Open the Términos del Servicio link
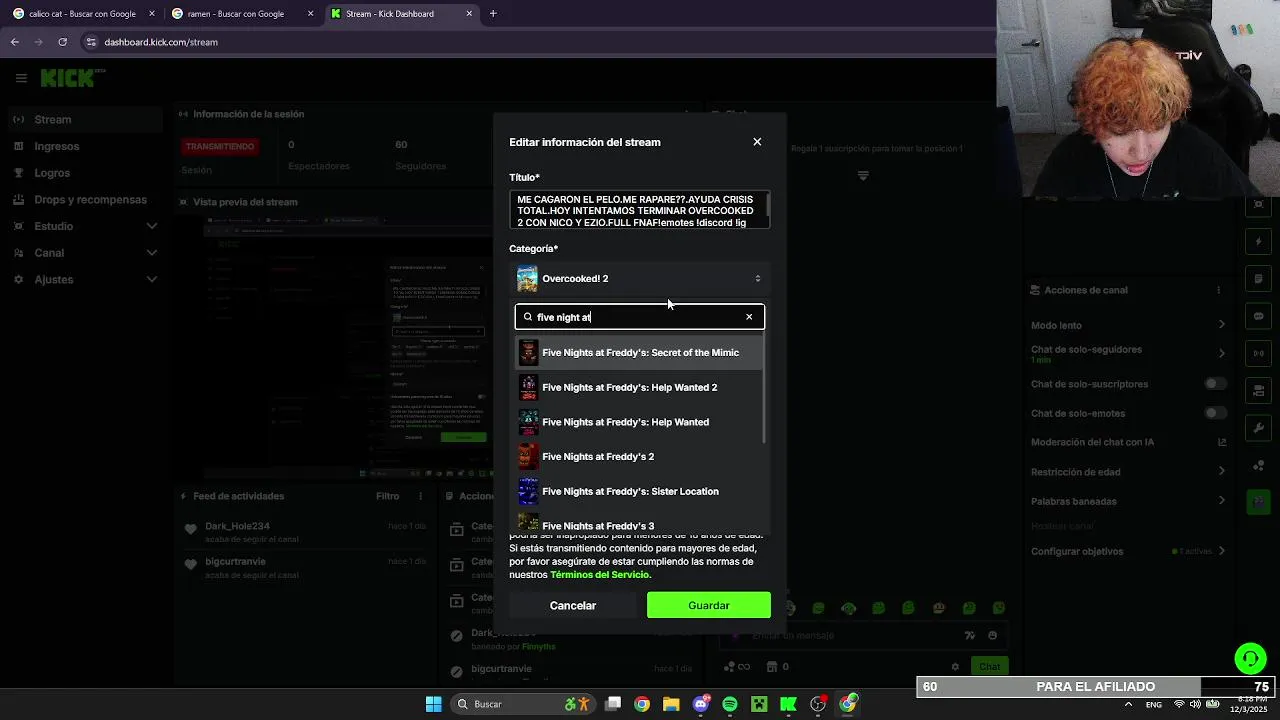This screenshot has width=1280, height=720. (600, 575)
